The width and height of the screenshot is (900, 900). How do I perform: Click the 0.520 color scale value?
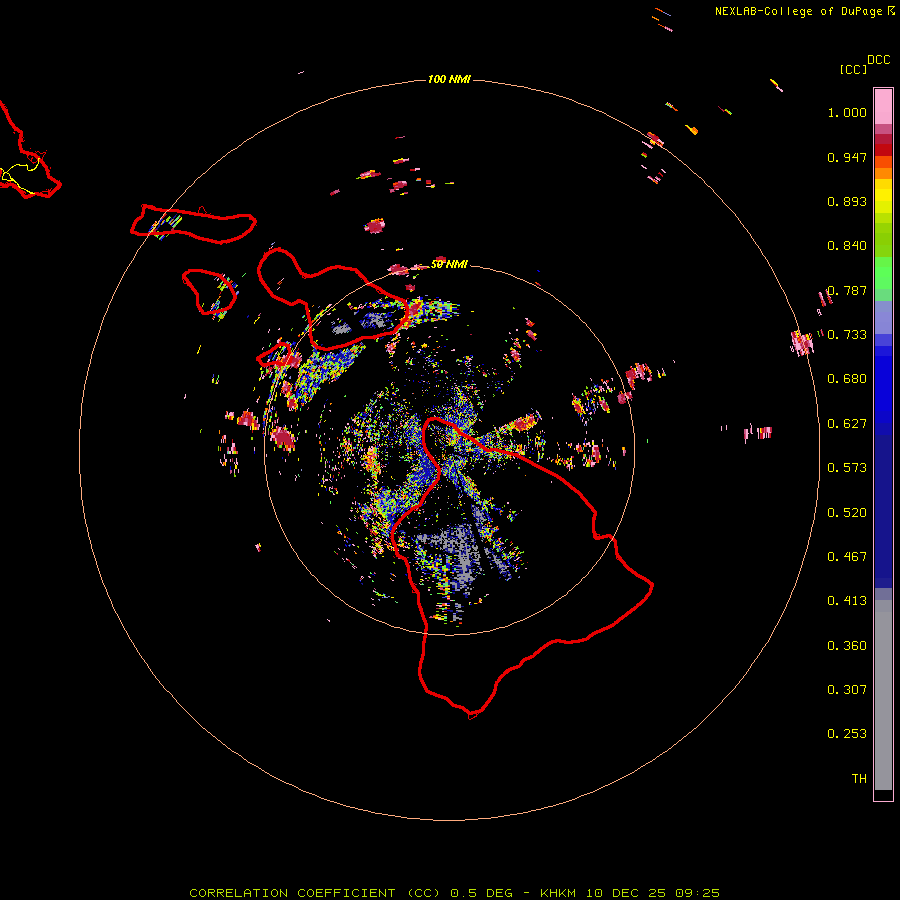(847, 513)
